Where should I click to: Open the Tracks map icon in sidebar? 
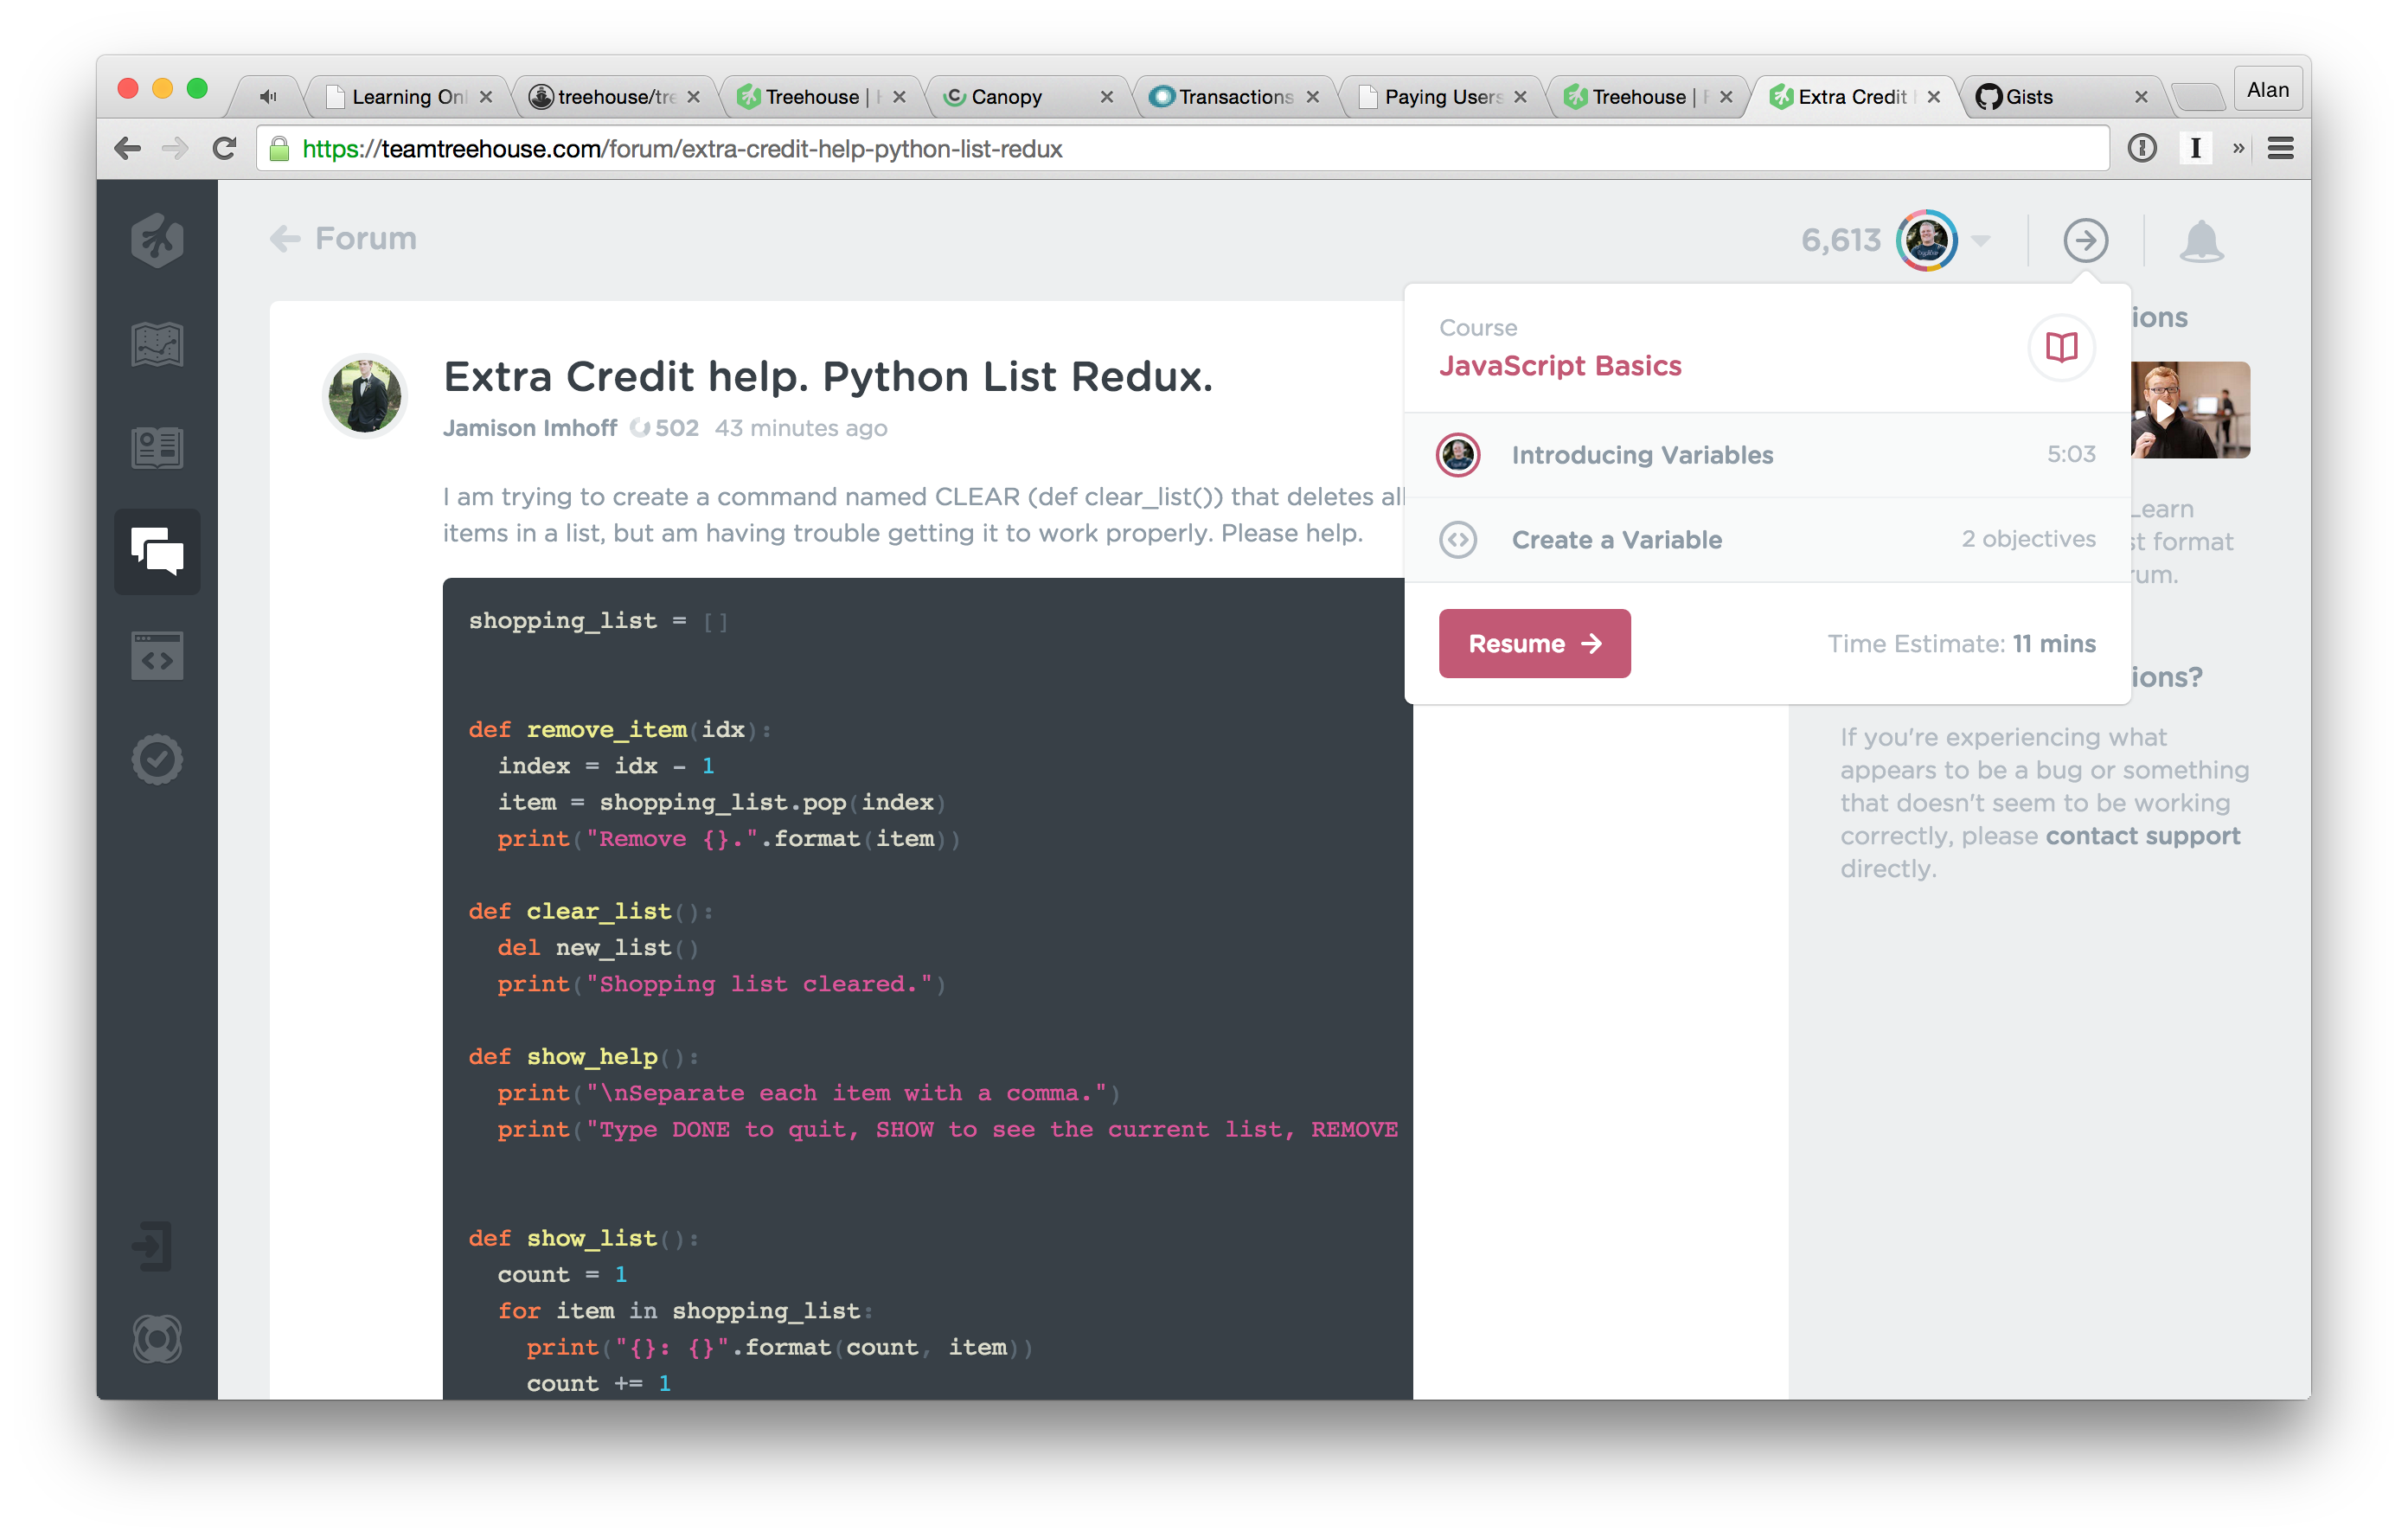click(x=157, y=345)
